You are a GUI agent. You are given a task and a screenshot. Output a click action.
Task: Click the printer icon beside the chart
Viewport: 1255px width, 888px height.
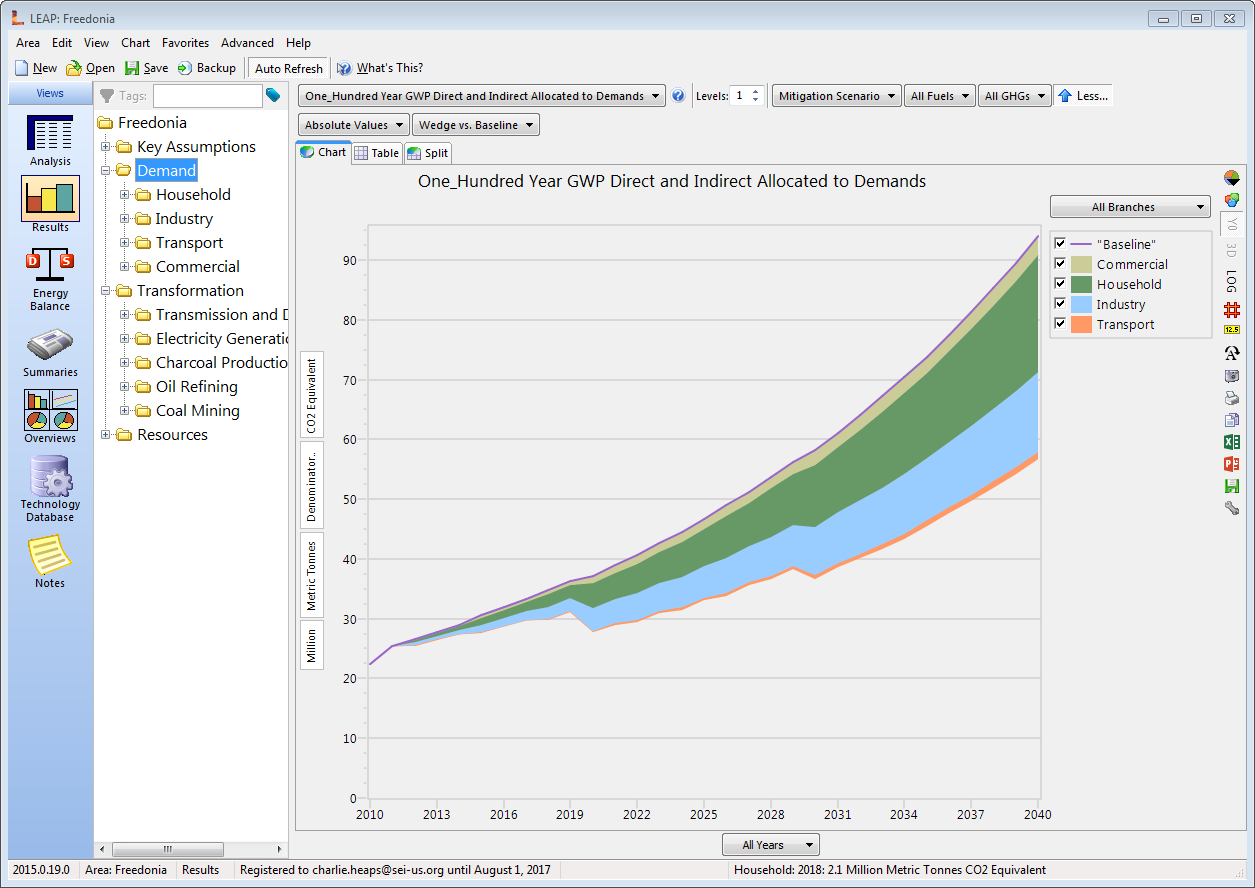[x=1231, y=398]
